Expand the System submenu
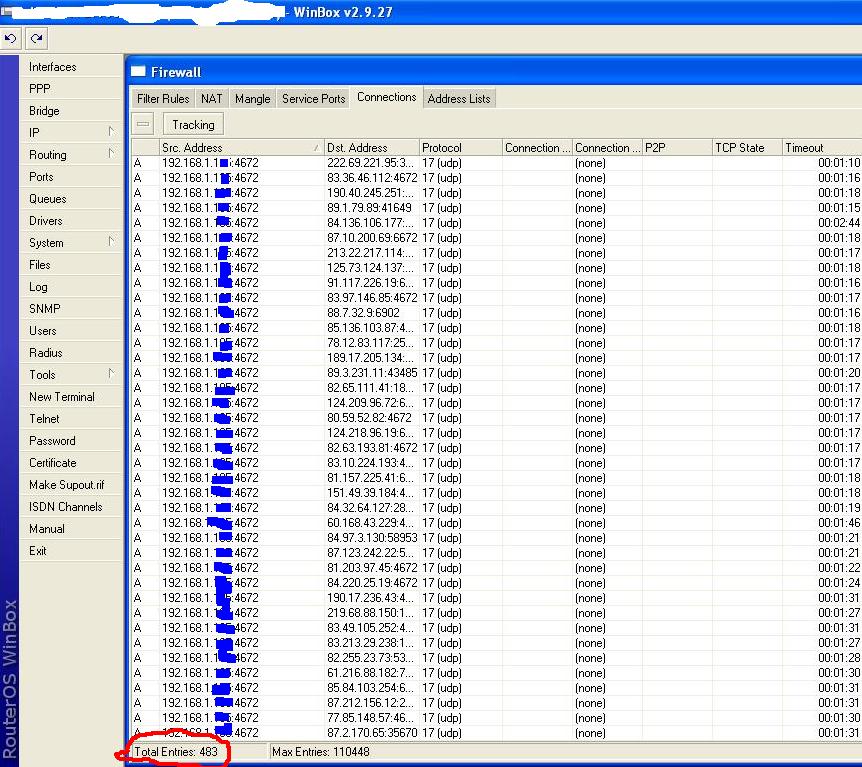The width and height of the screenshot is (862, 767). 111,242
